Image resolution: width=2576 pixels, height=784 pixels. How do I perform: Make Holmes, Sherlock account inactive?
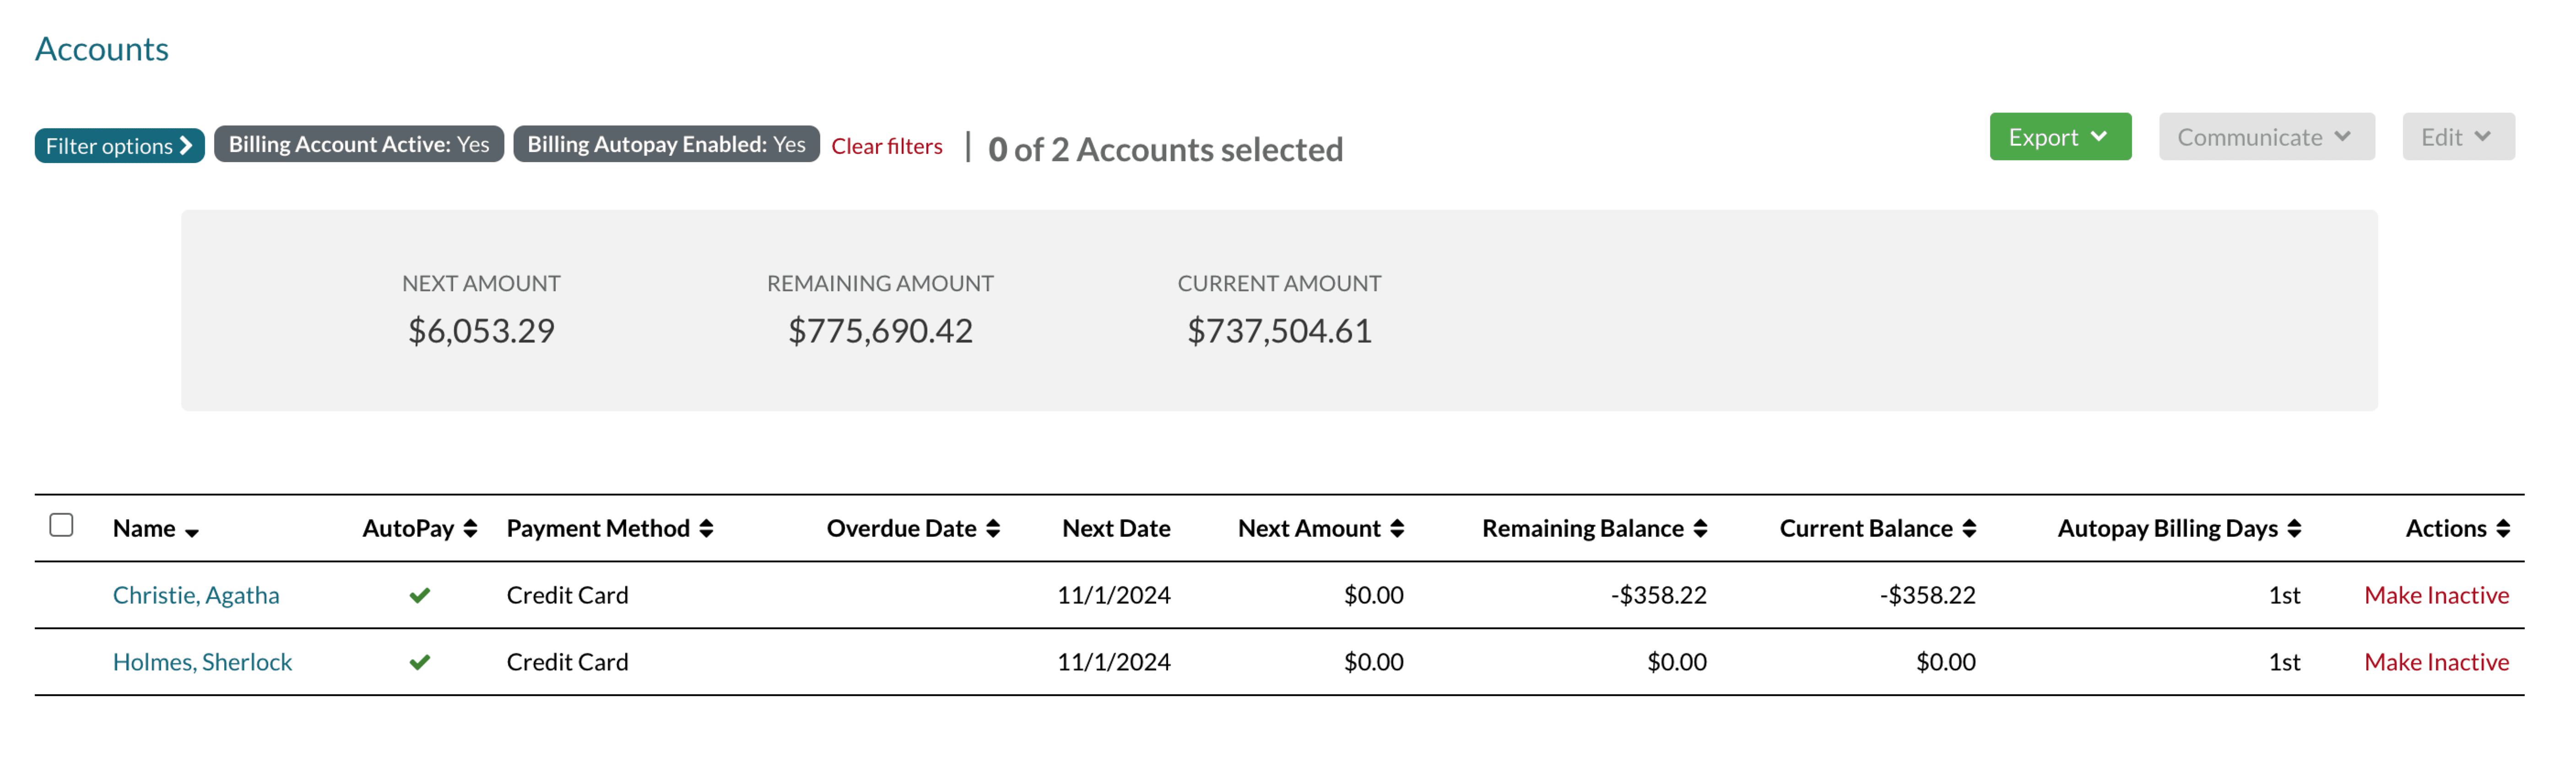tap(2435, 662)
